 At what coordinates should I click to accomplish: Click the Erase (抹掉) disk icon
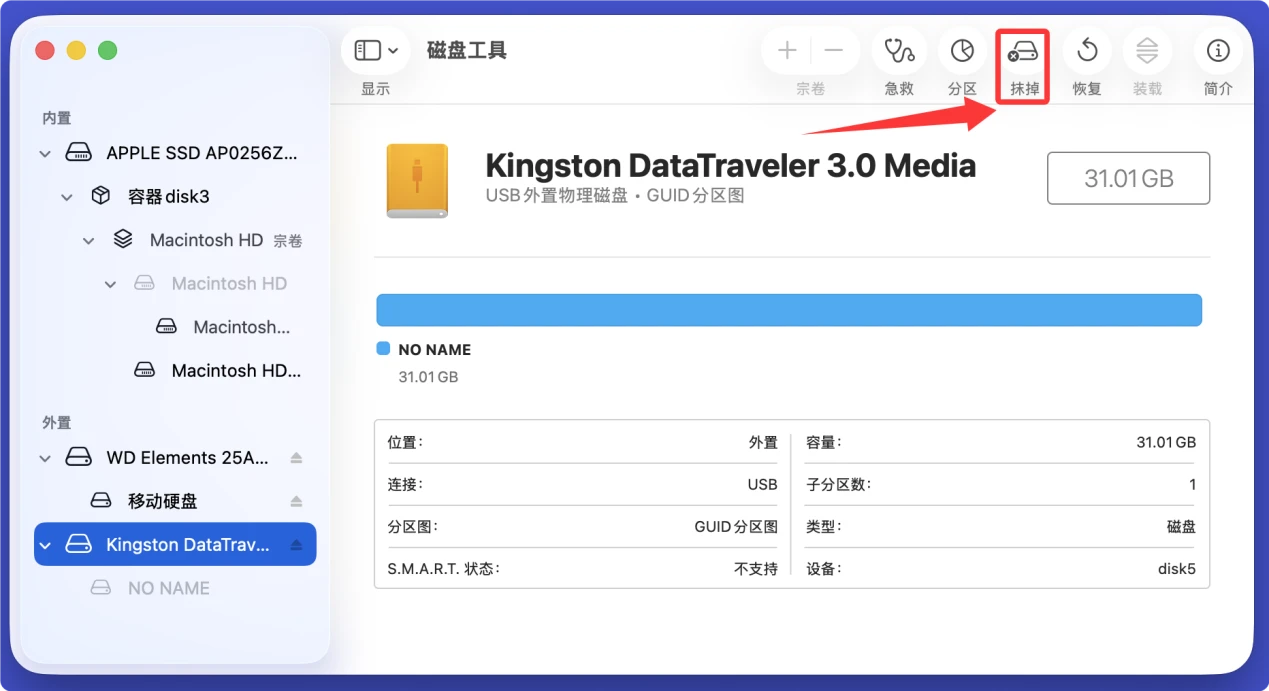[x=1023, y=50]
